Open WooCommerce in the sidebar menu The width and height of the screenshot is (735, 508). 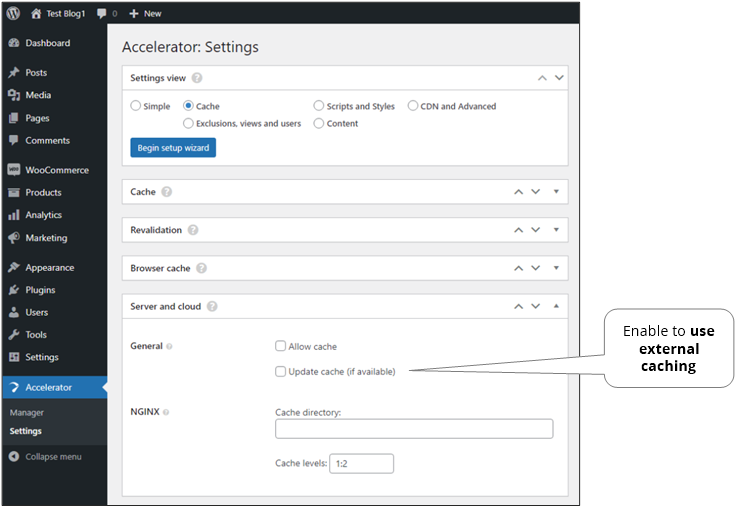click(56, 170)
